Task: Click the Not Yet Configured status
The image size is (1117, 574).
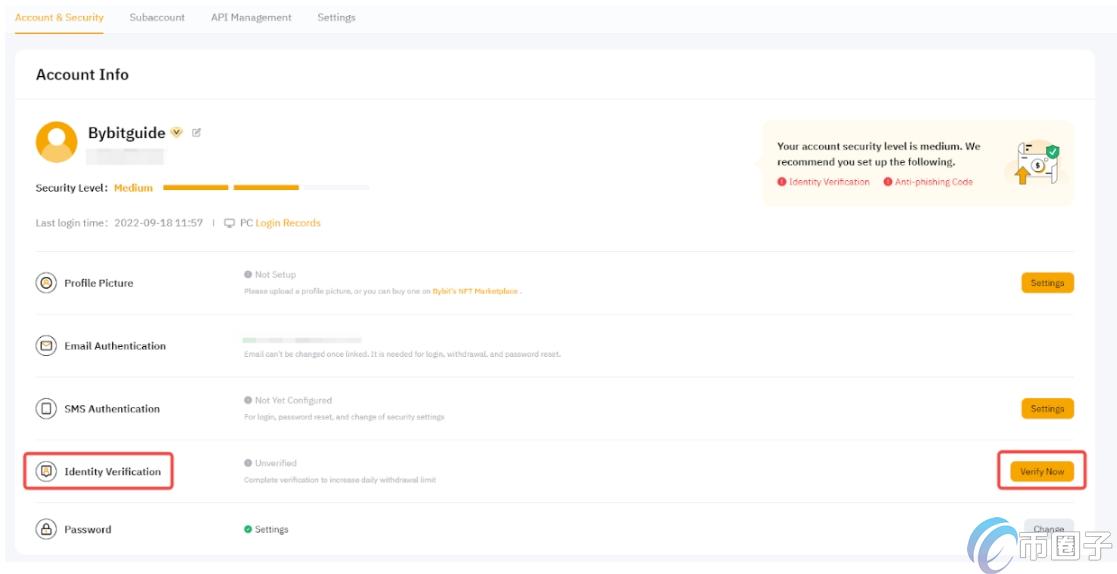Action: click(293, 400)
